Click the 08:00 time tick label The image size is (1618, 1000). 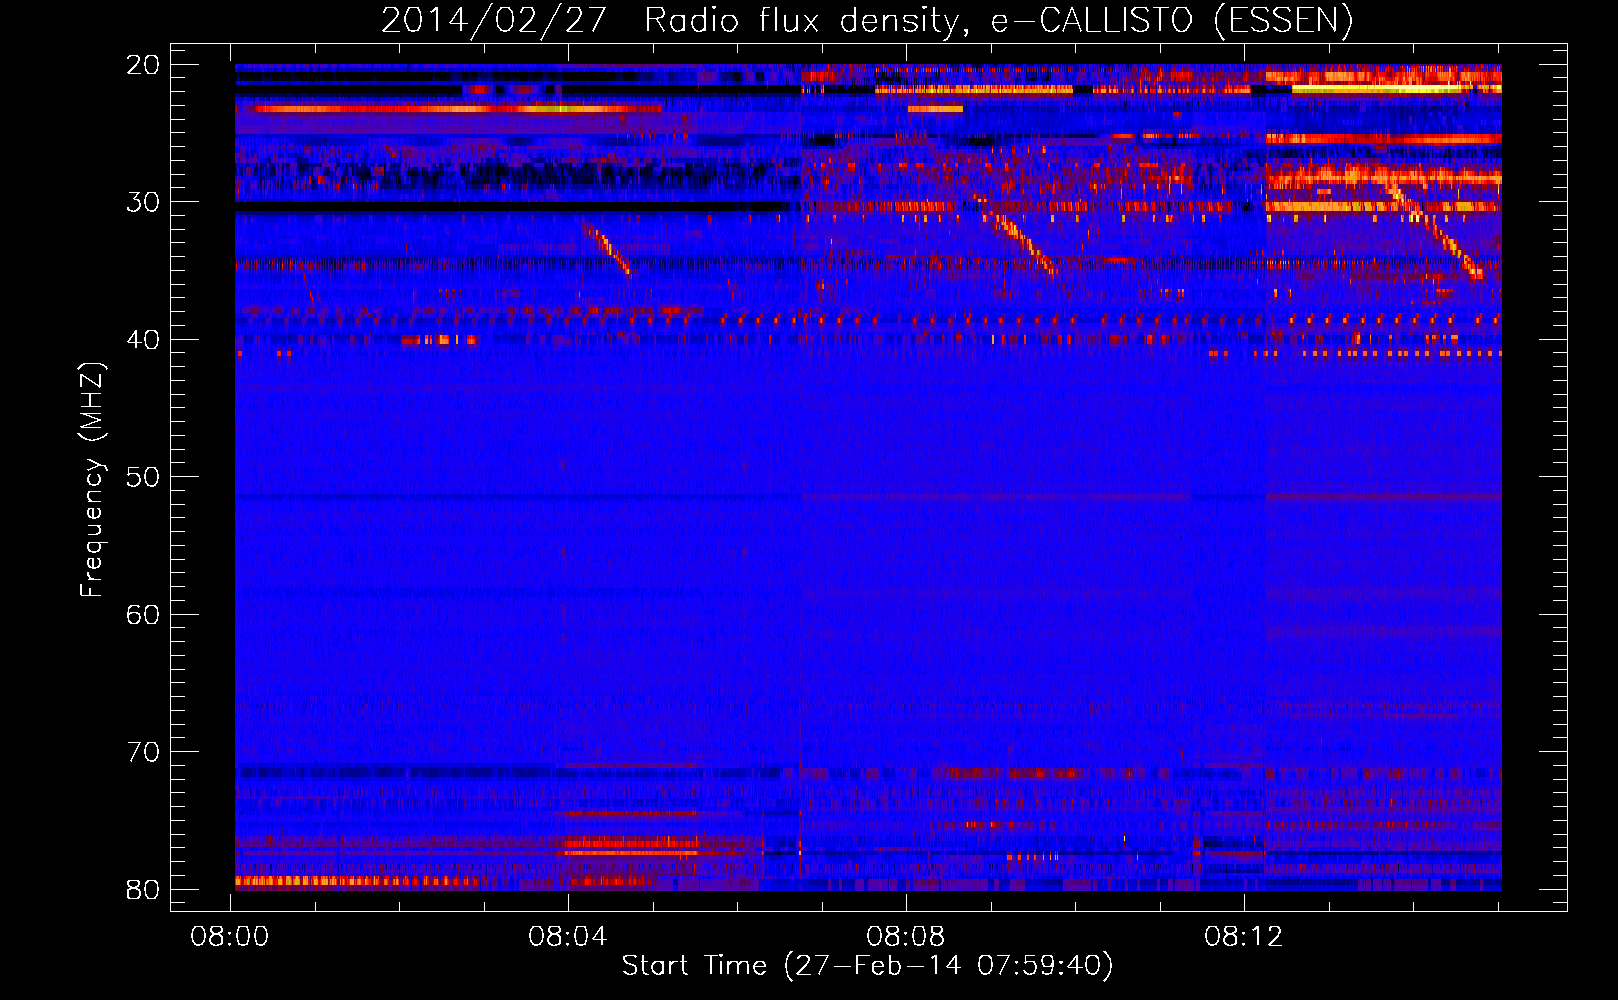230,937
